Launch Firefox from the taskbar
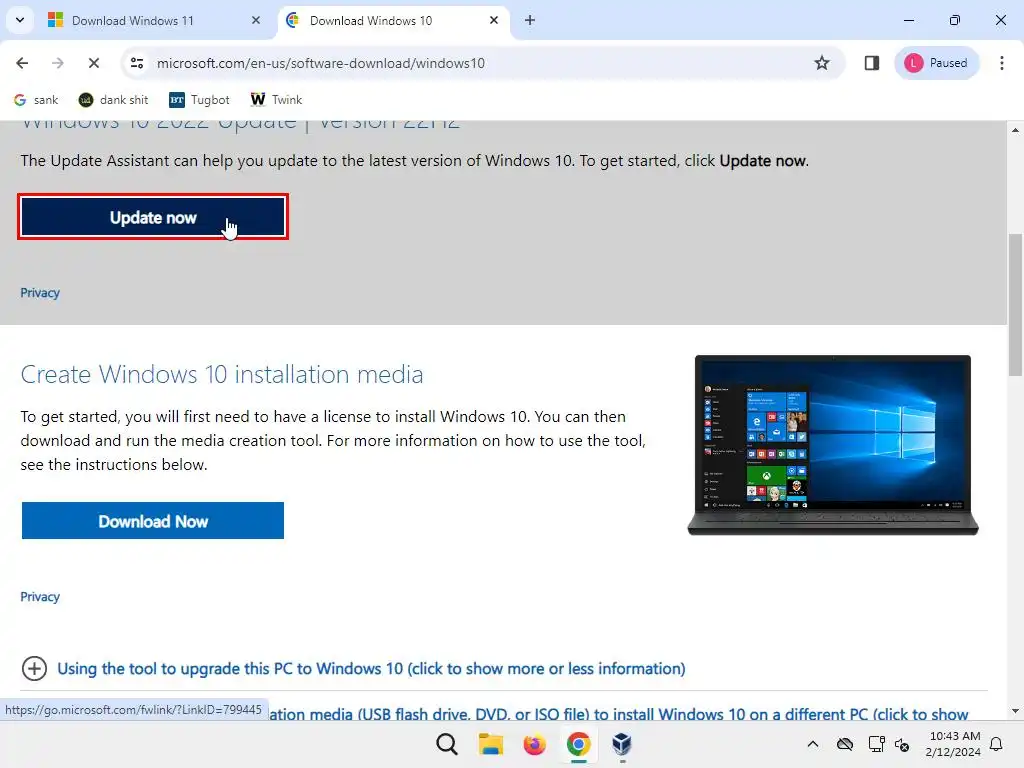 [x=534, y=744]
